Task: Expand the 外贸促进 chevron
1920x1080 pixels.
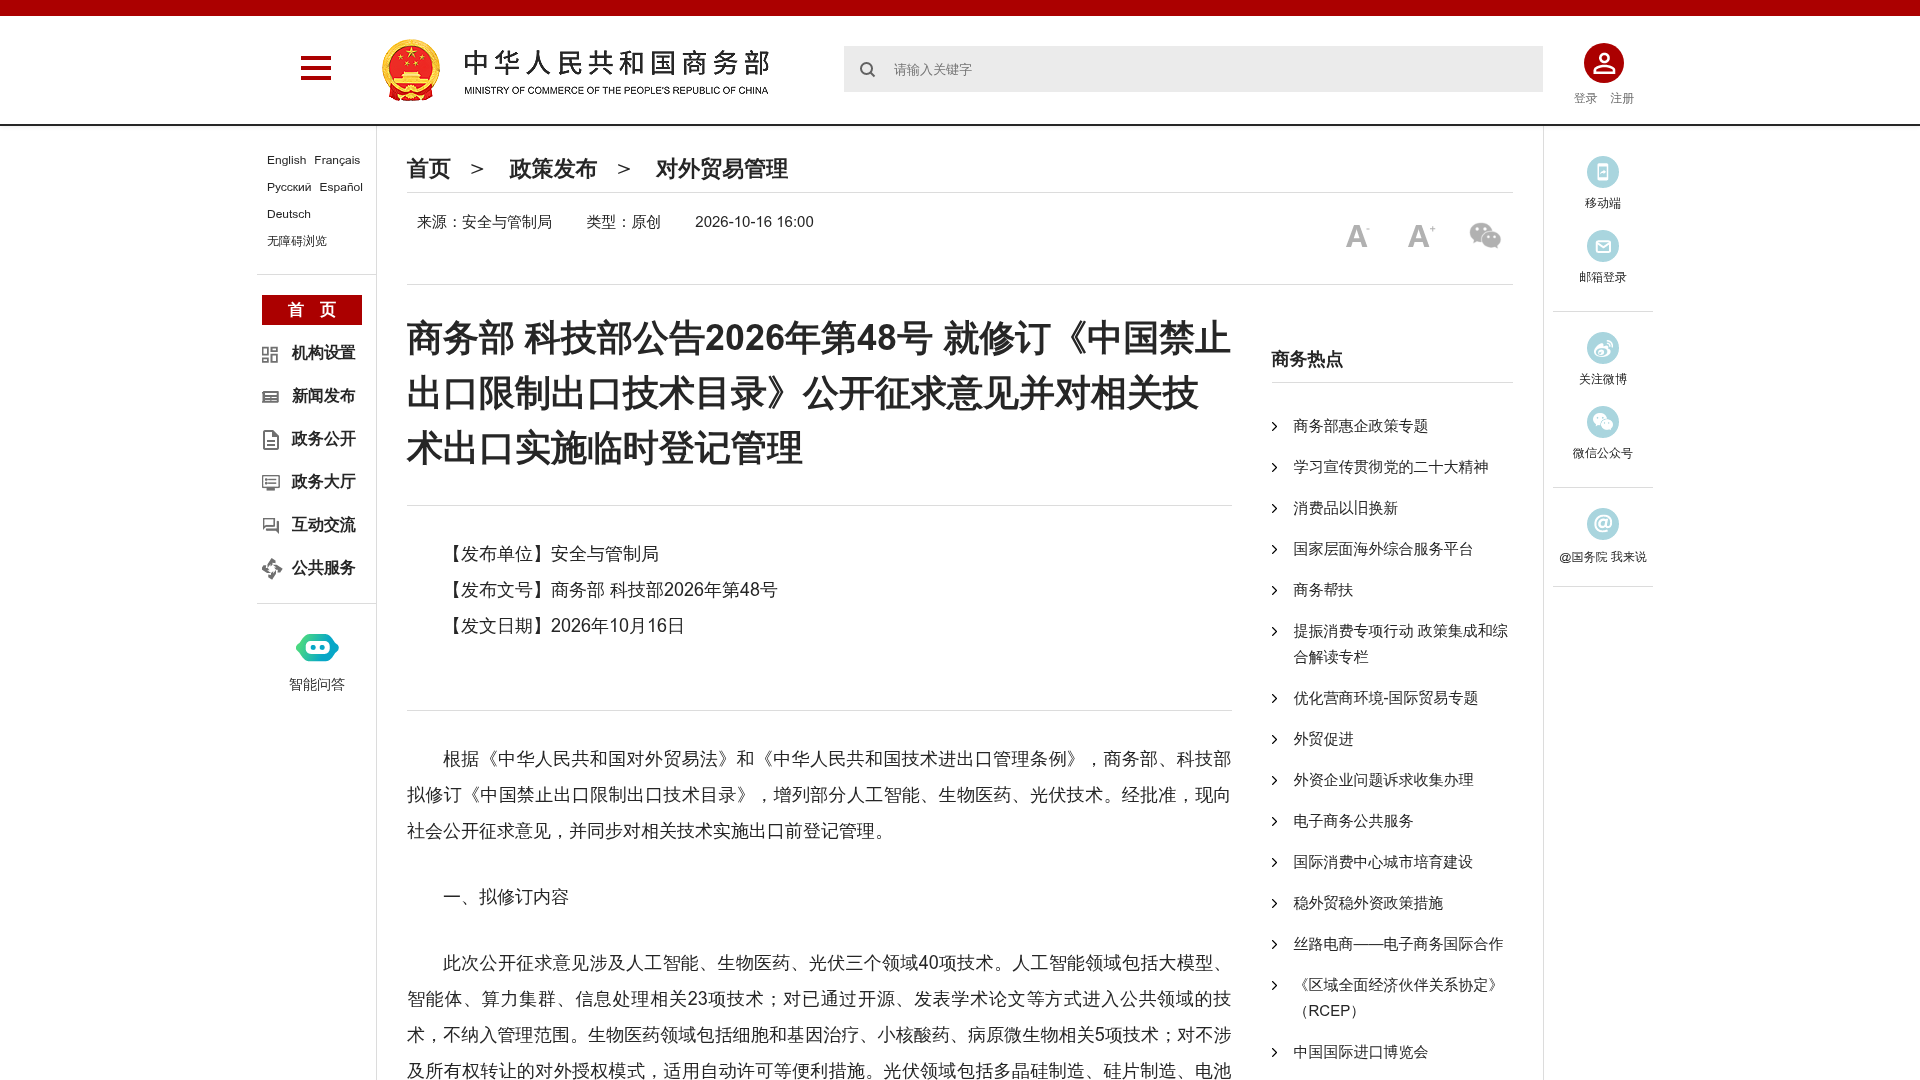Action: coord(1274,739)
